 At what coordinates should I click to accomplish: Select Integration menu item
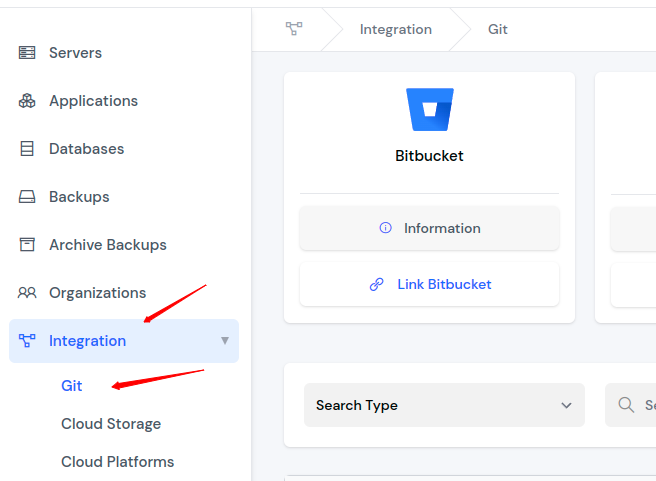click(x=124, y=341)
